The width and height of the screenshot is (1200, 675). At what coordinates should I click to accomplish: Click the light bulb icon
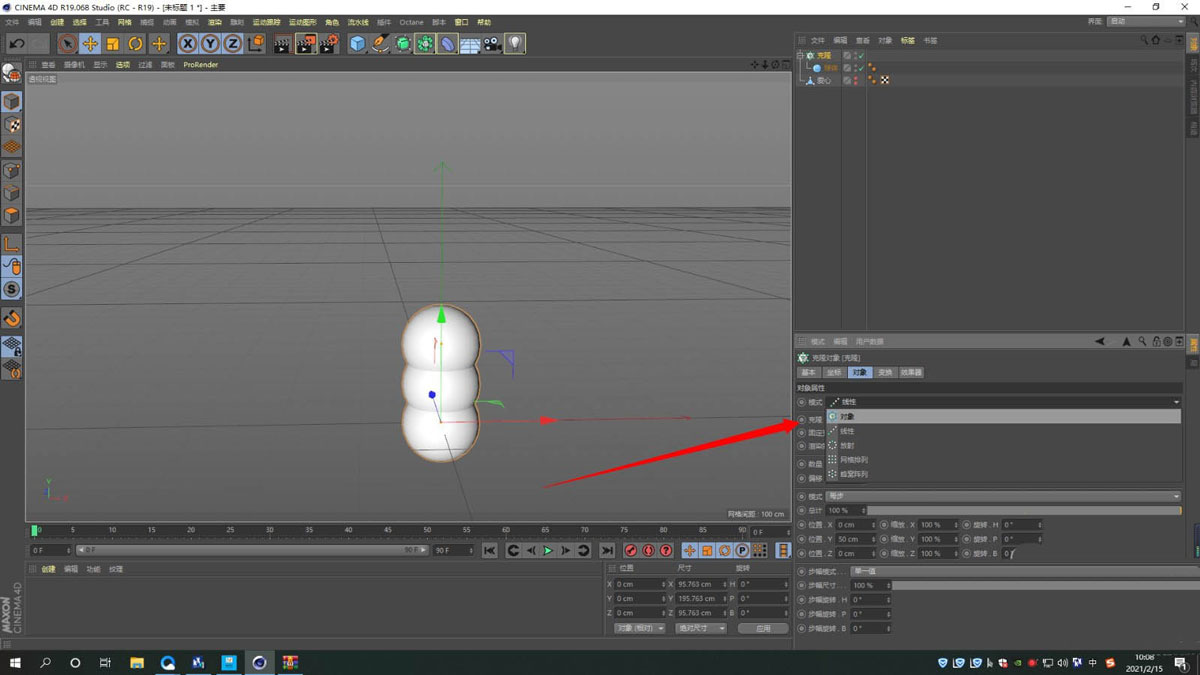pos(514,44)
